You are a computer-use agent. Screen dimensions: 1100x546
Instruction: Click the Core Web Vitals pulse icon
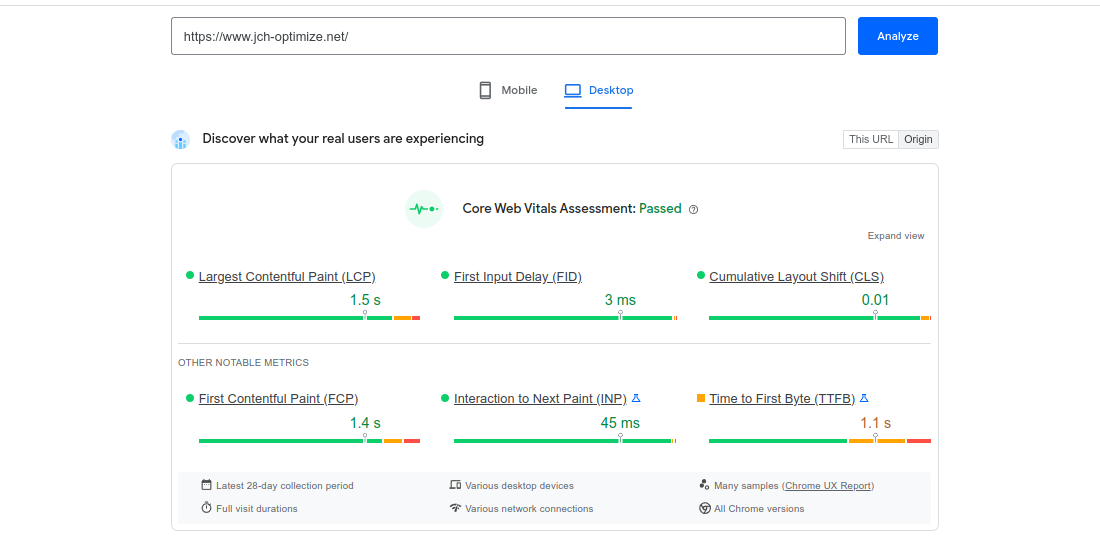click(424, 209)
